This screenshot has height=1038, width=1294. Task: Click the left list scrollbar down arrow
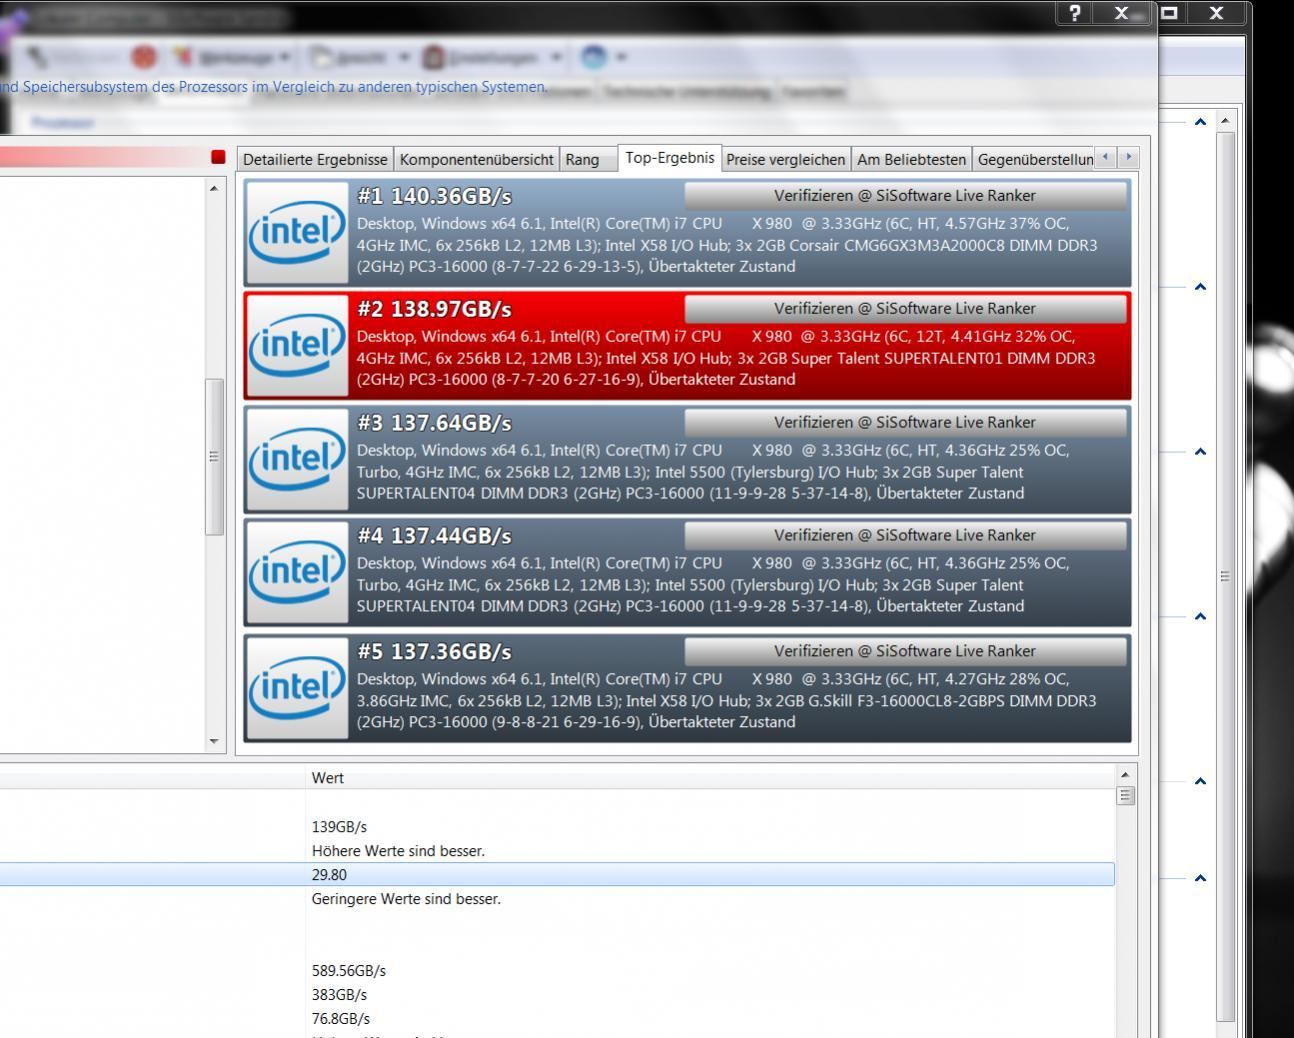click(x=214, y=741)
